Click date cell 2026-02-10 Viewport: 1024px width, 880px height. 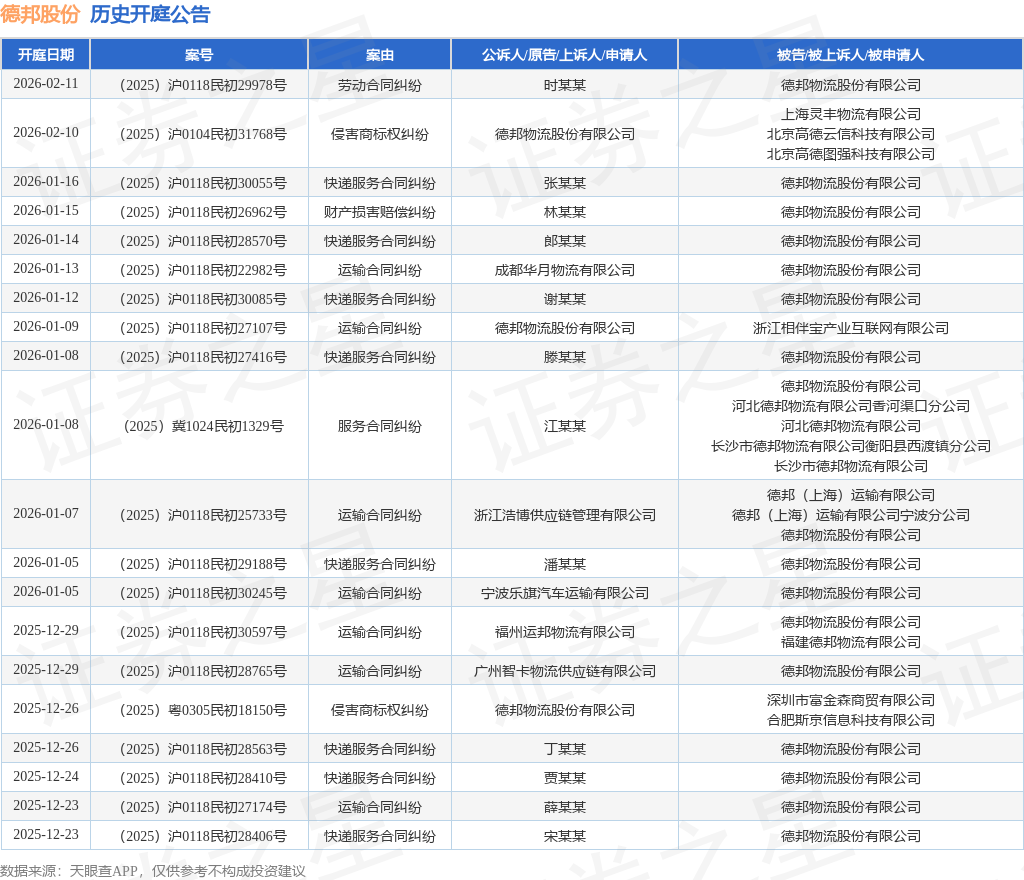[46, 133]
